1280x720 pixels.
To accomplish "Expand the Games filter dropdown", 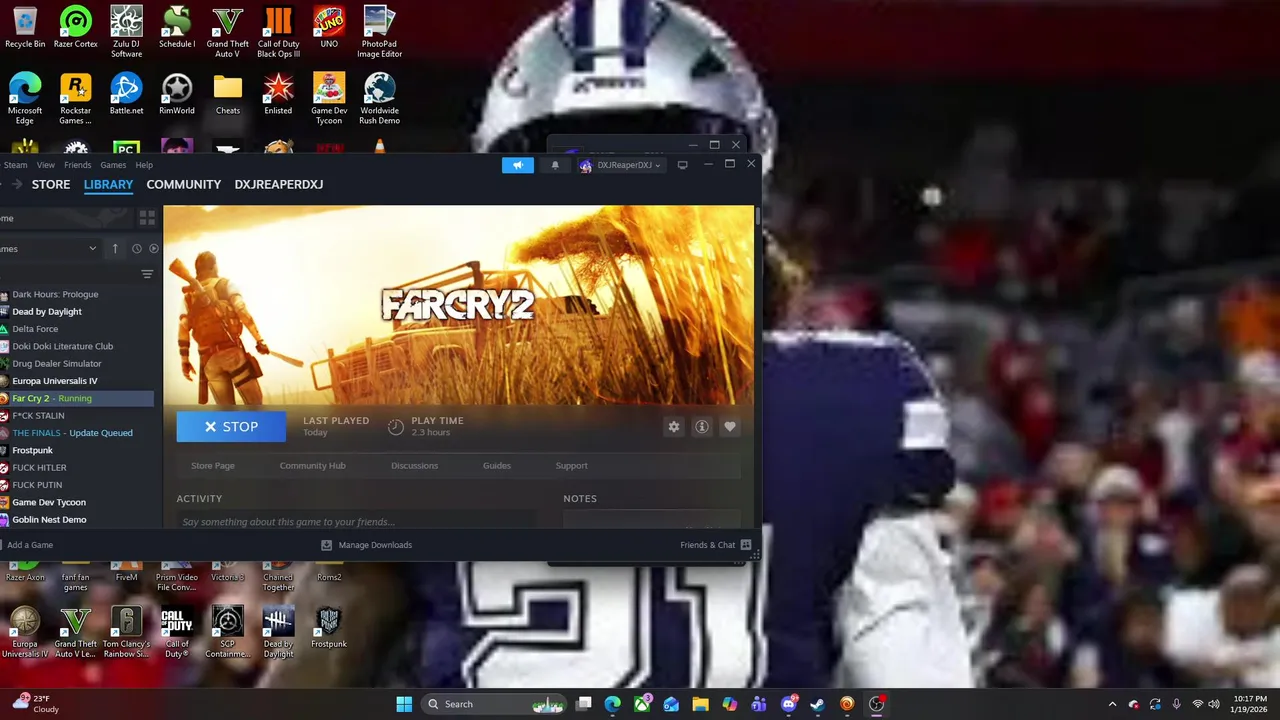I will click(x=50, y=248).
